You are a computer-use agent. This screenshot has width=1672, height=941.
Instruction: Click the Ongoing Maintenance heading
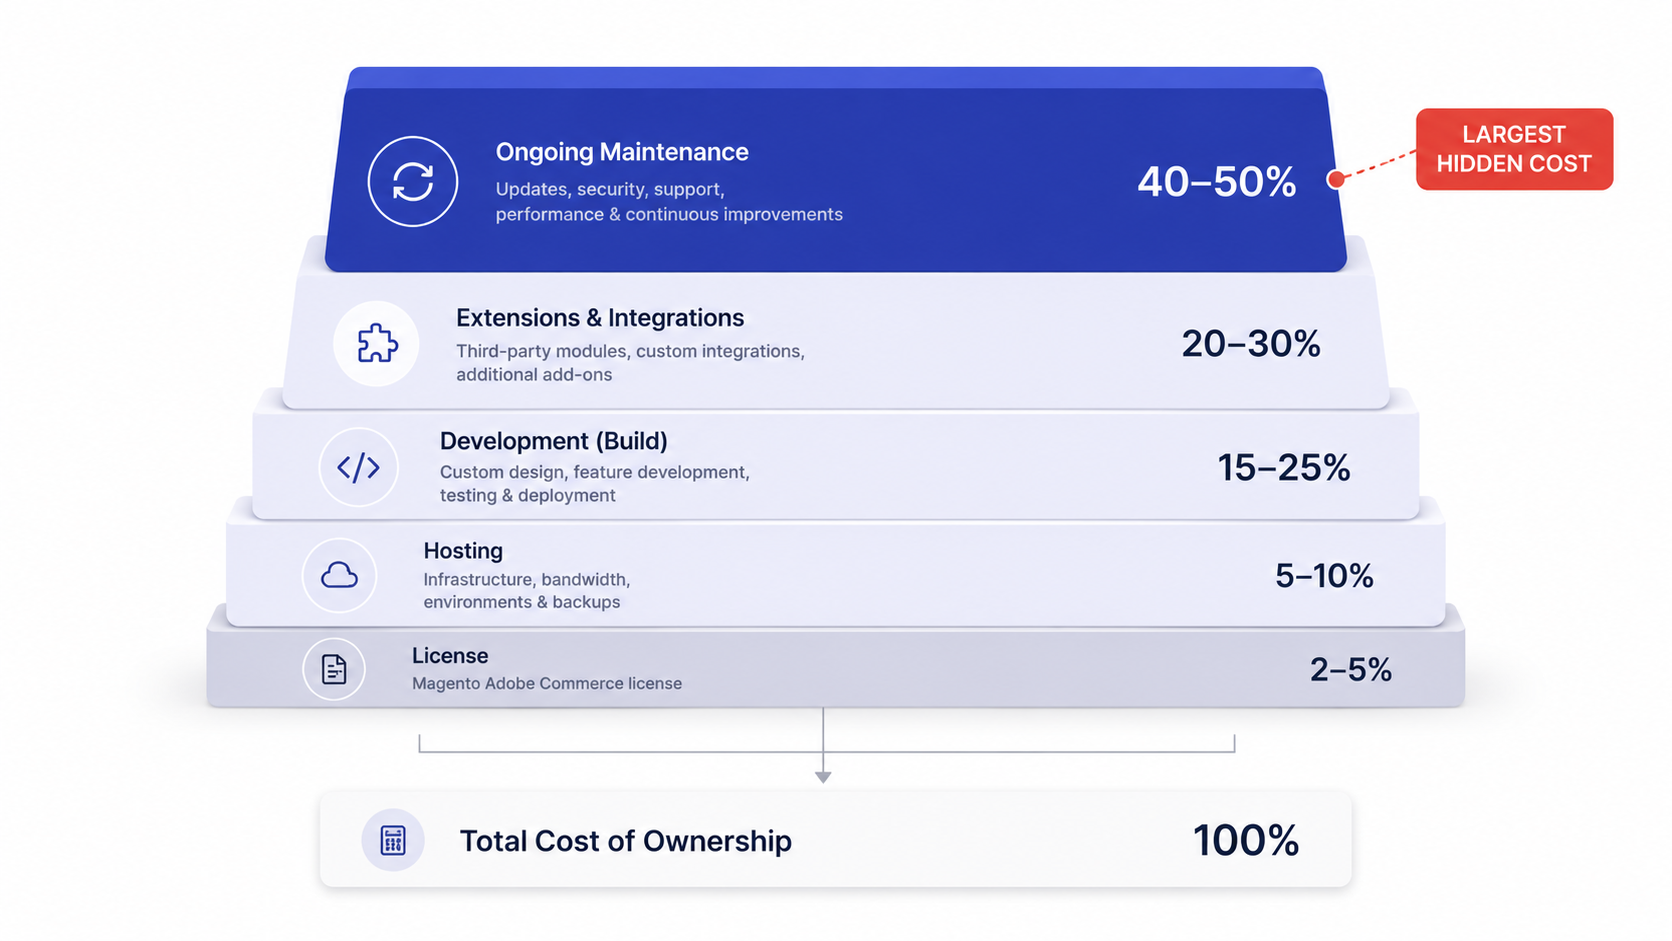pos(622,152)
